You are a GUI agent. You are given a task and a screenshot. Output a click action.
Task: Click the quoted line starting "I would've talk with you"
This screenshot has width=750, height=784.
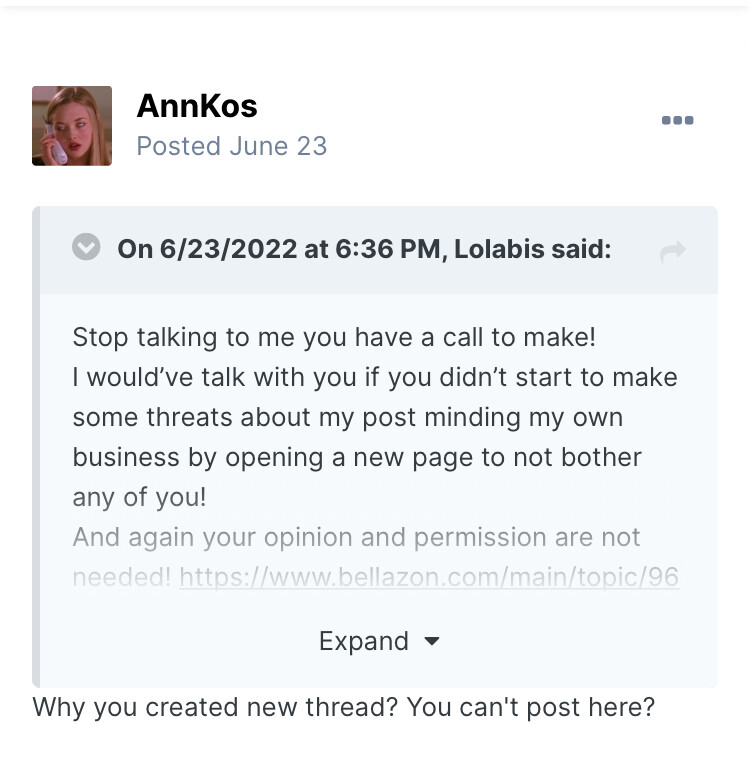point(374,376)
